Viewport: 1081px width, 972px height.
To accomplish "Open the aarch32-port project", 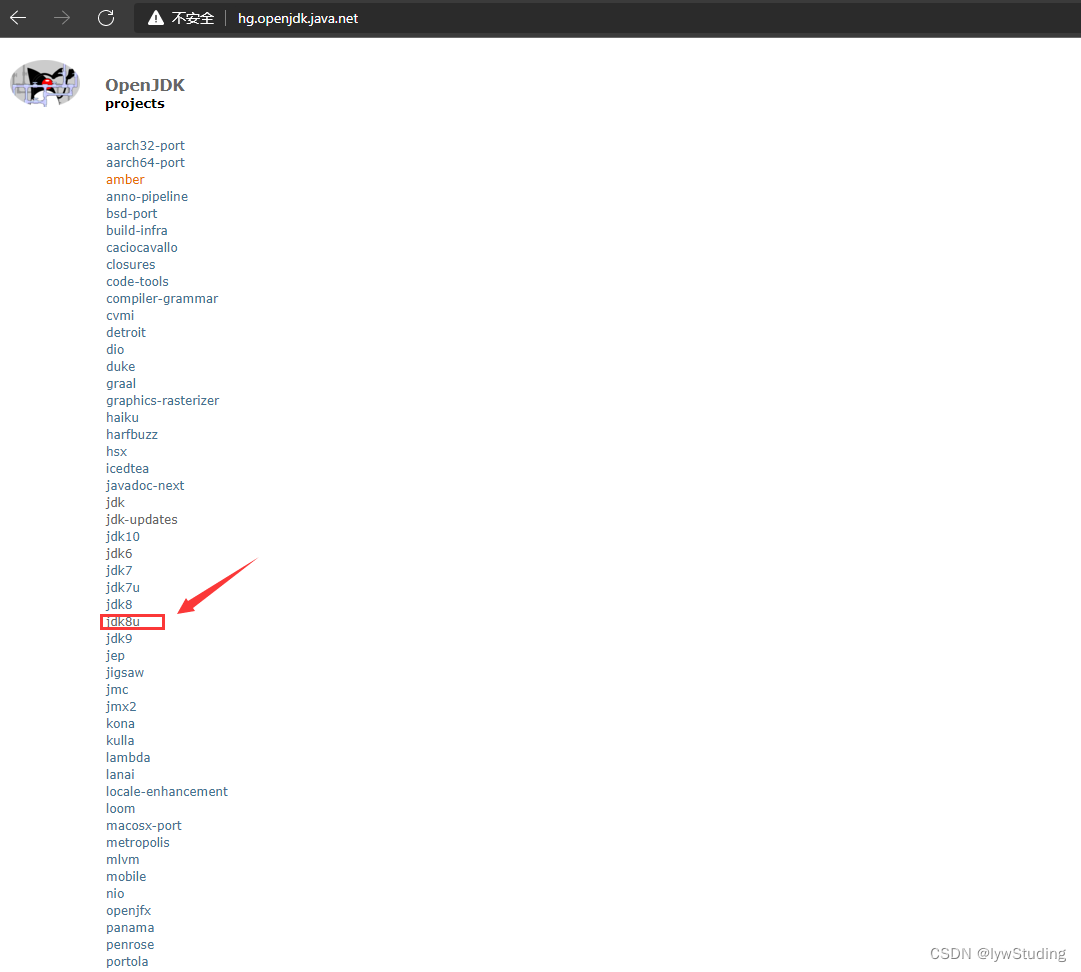I will pos(145,145).
